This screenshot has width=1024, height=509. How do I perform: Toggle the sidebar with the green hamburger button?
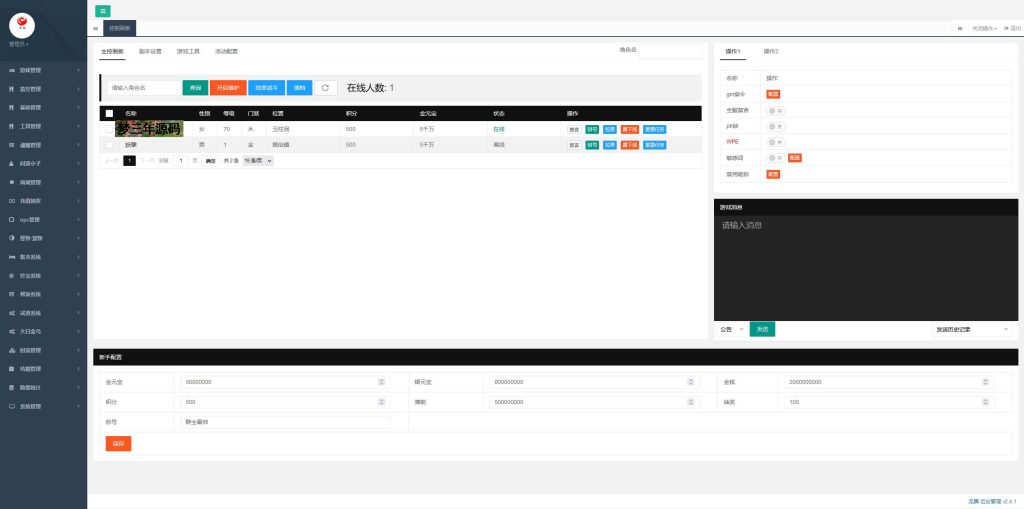click(103, 11)
